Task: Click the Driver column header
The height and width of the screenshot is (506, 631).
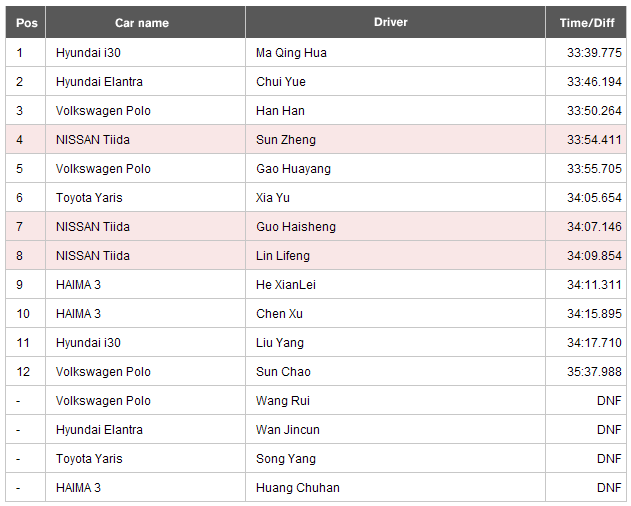Action: coord(395,23)
